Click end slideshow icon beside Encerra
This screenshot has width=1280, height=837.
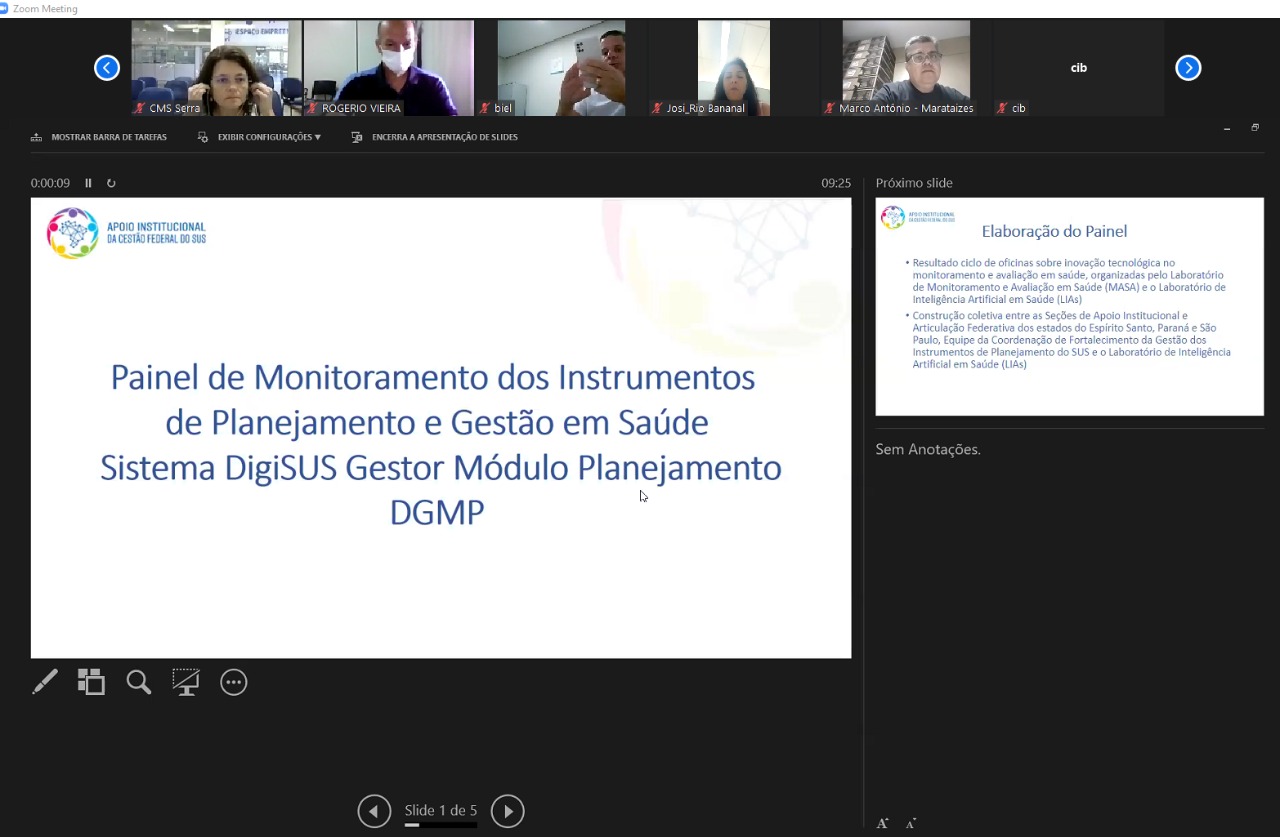[357, 137]
